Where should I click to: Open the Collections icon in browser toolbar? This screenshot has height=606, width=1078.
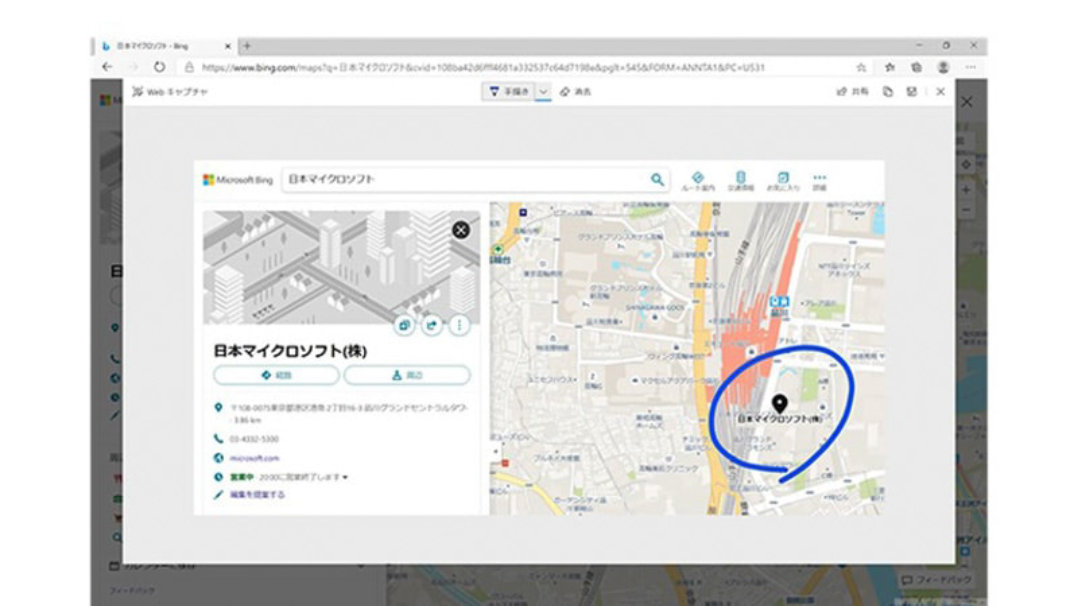(916, 67)
